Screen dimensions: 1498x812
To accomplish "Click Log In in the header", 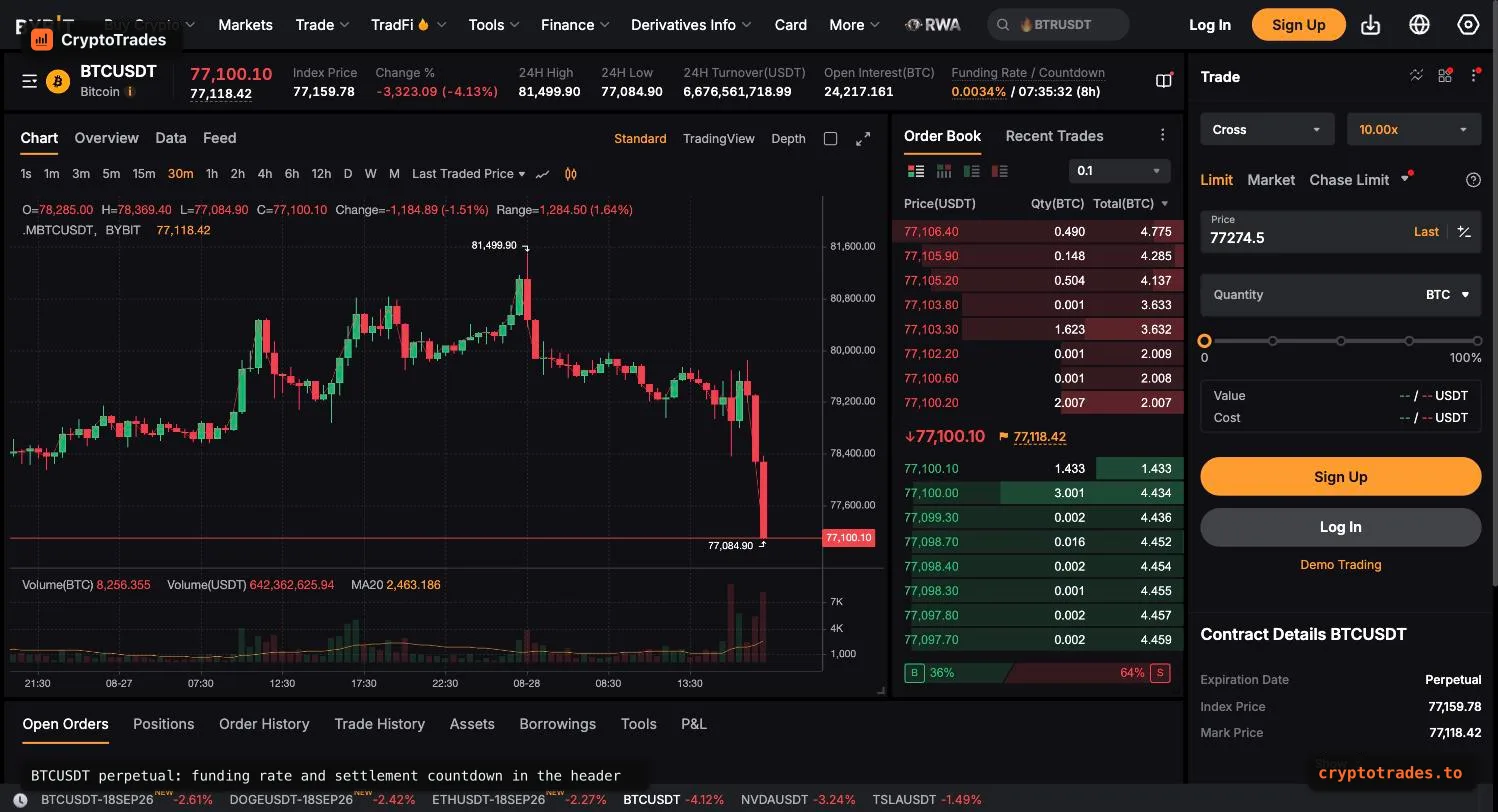I will (1209, 25).
